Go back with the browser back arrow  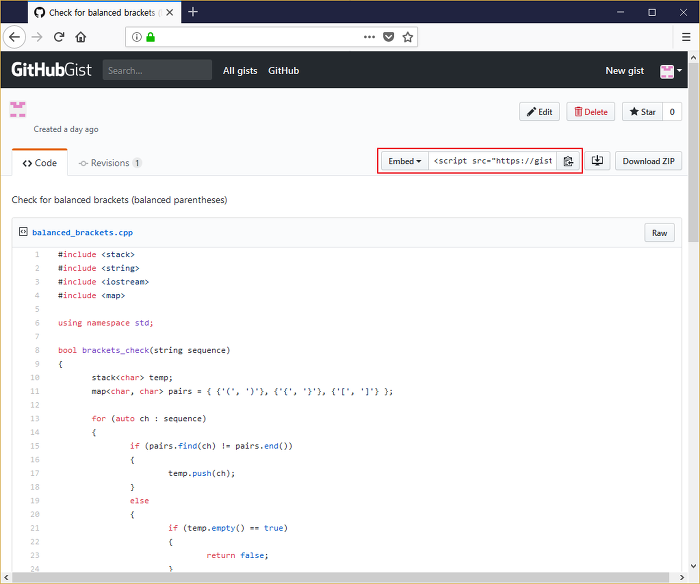click(x=14, y=37)
